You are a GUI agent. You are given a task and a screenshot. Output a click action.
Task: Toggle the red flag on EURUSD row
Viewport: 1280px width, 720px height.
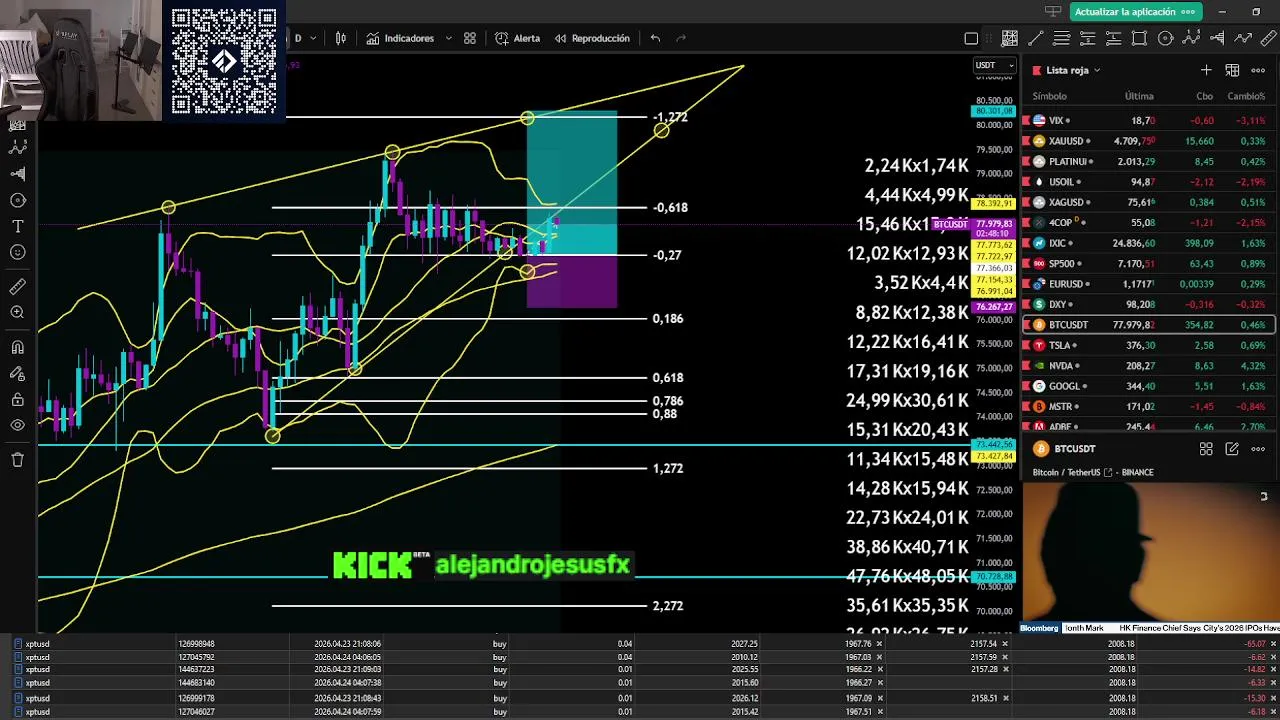point(1026,284)
